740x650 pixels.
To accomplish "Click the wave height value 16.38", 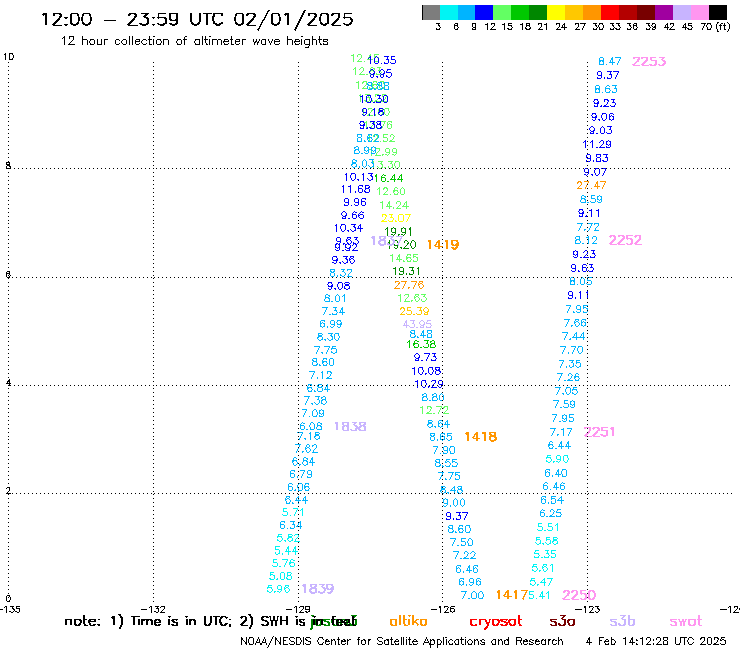I will pyautogui.click(x=421, y=345).
